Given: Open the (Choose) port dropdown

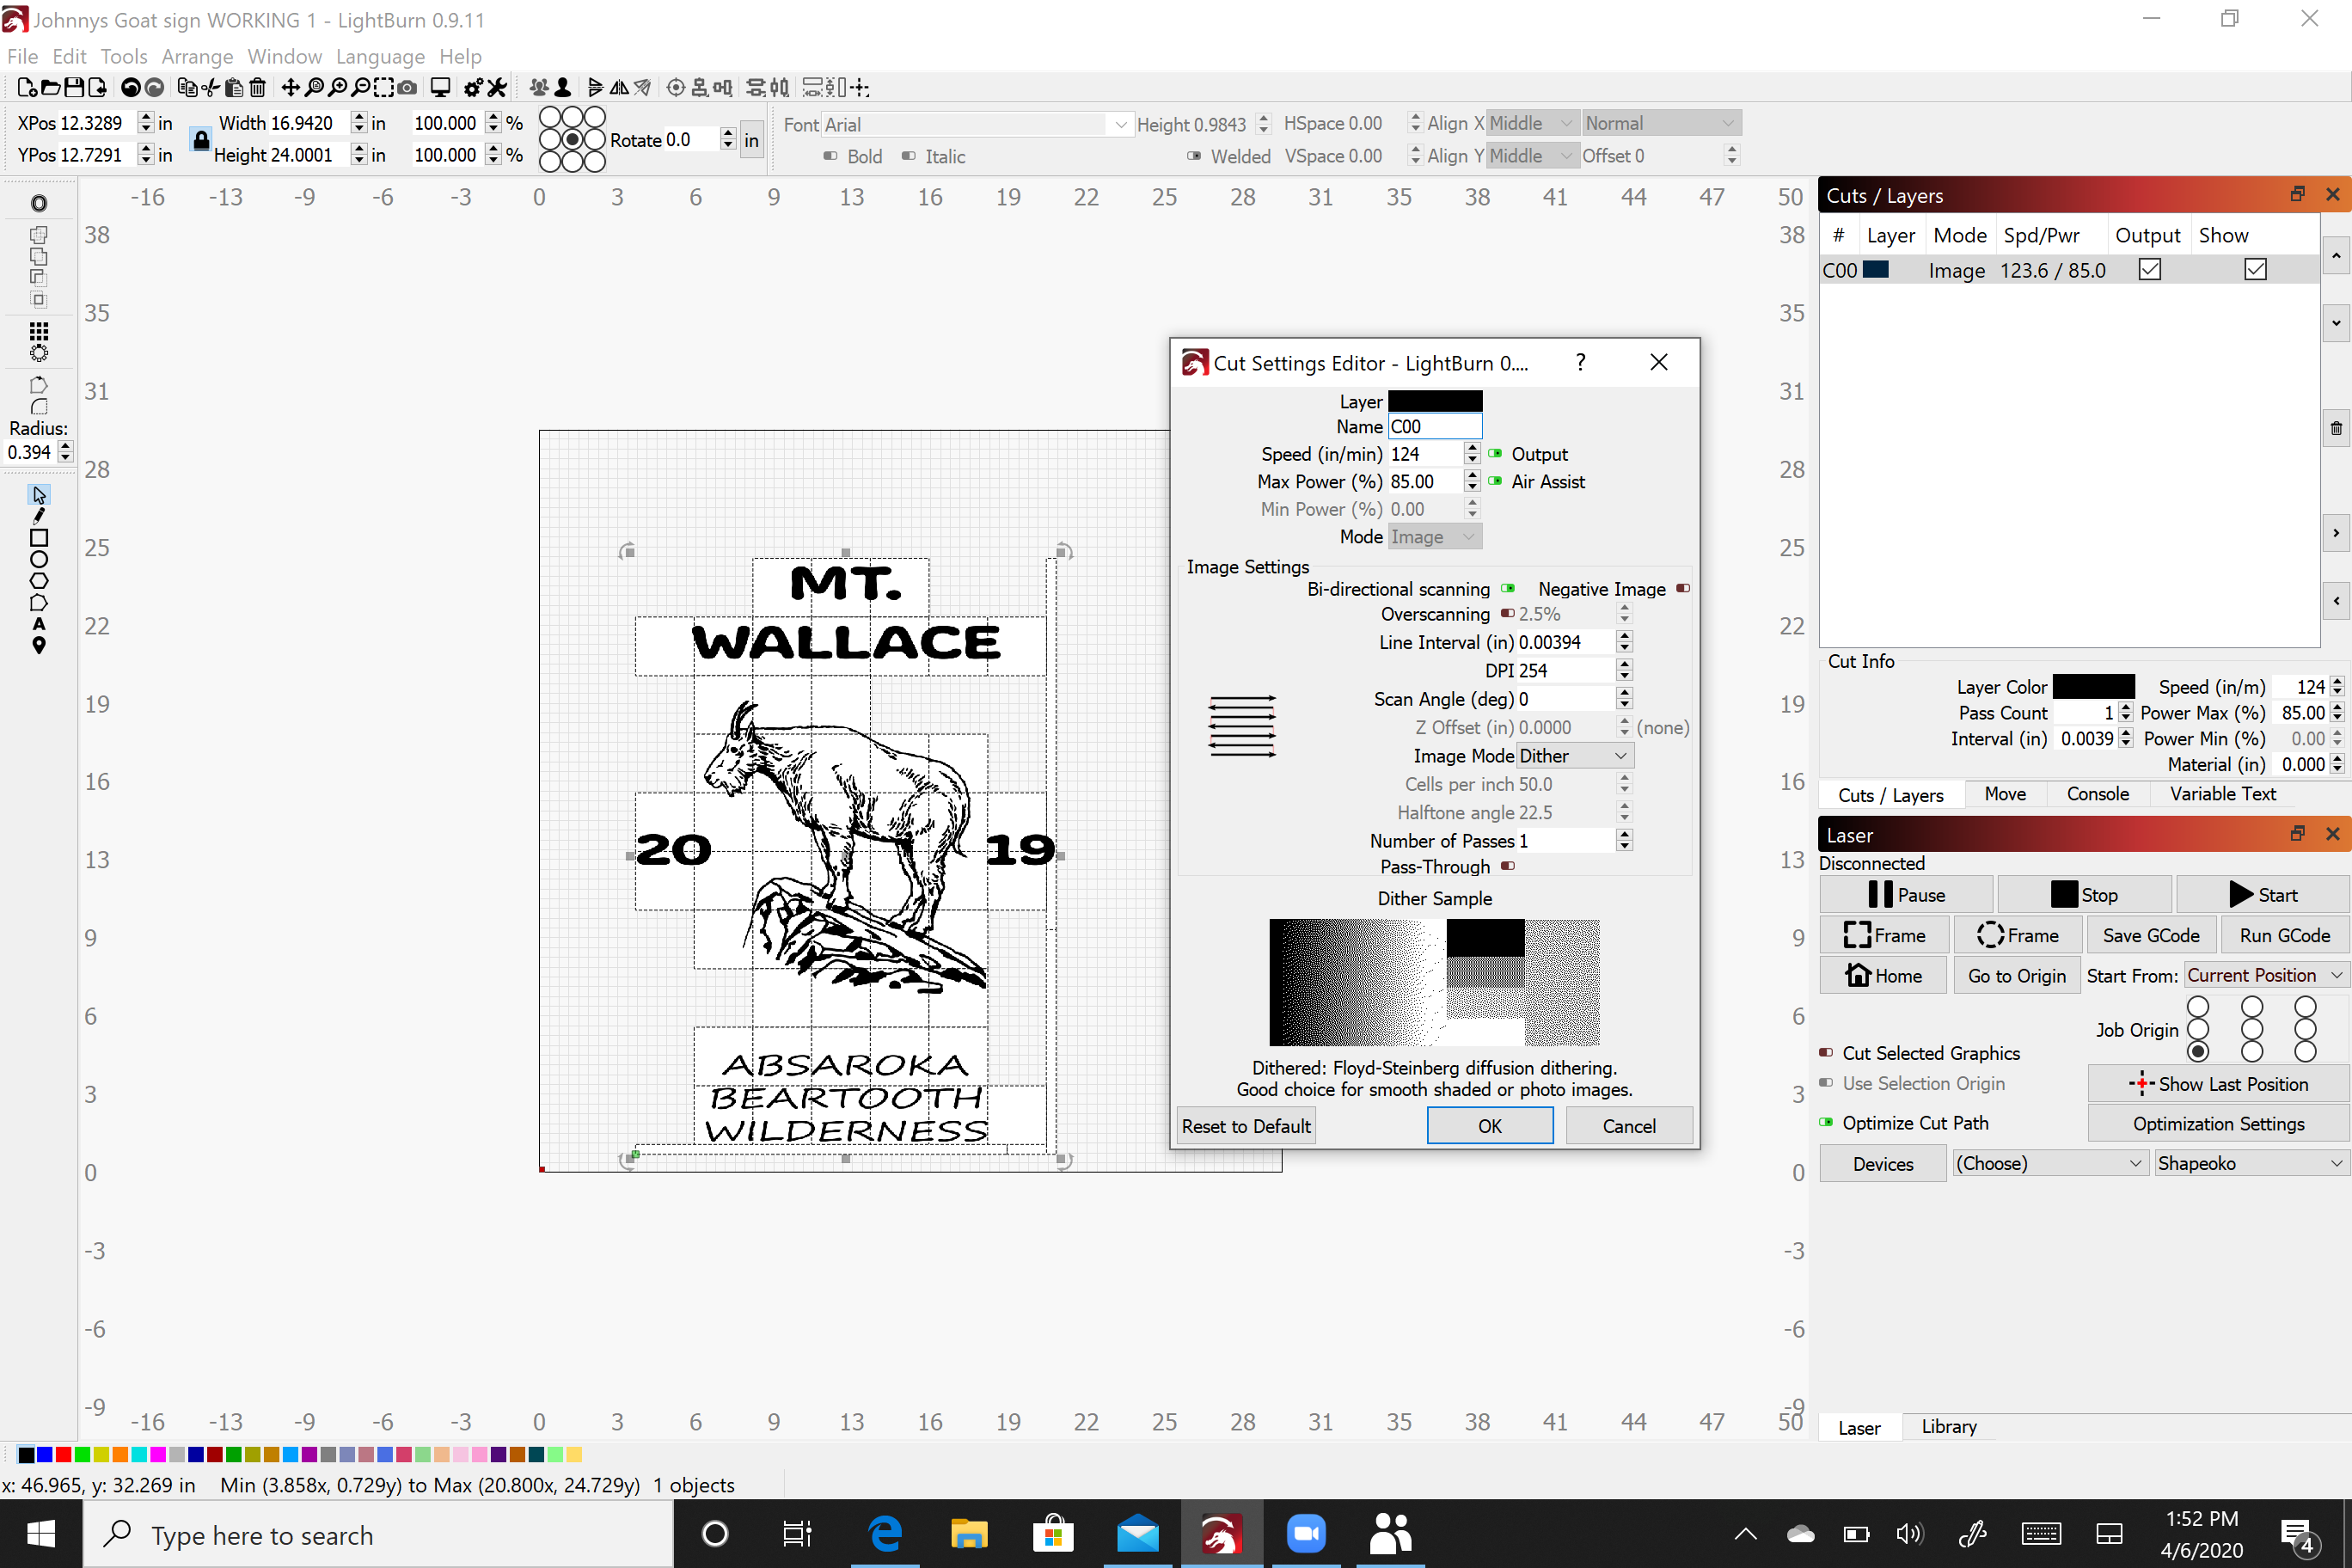Looking at the screenshot, I should (x=2049, y=1163).
